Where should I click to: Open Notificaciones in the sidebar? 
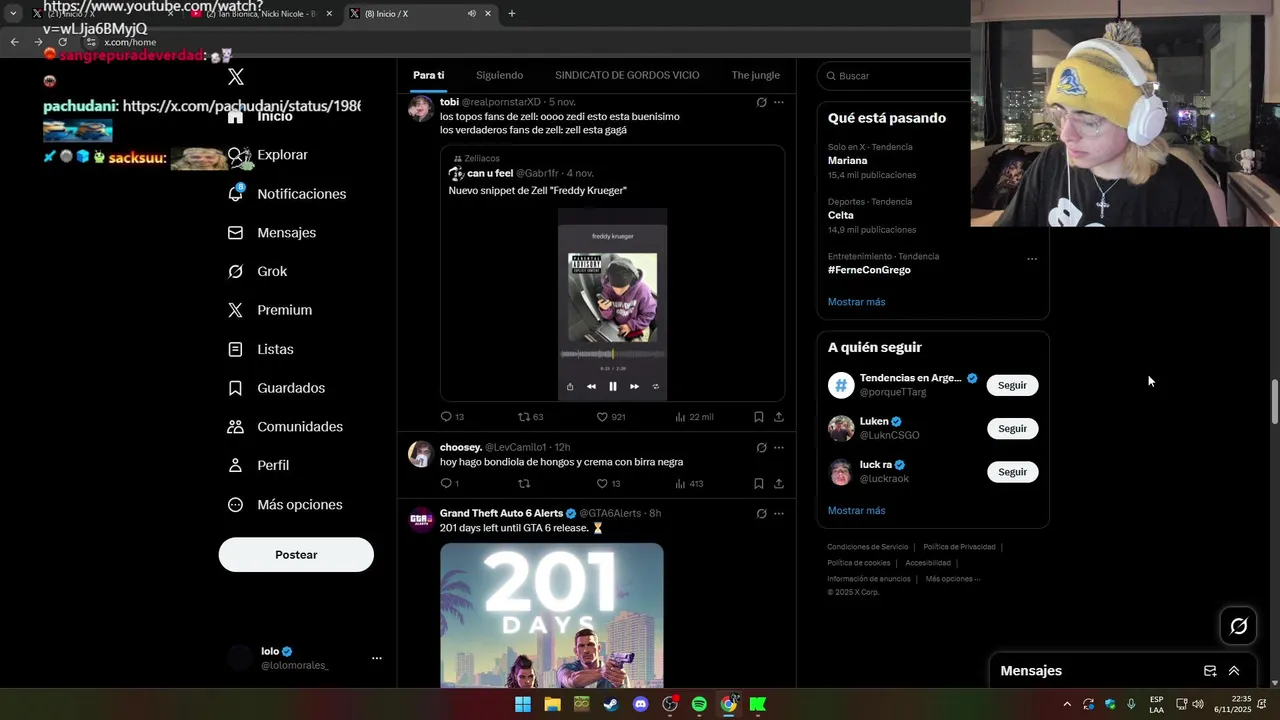tap(287, 194)
